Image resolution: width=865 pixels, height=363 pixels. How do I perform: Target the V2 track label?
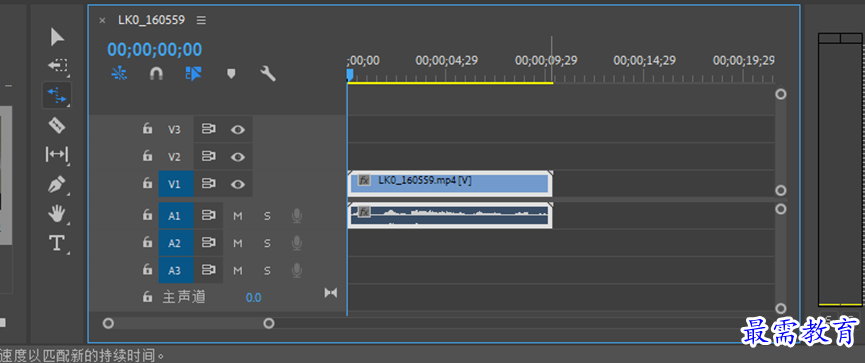[x=174, y=157]
